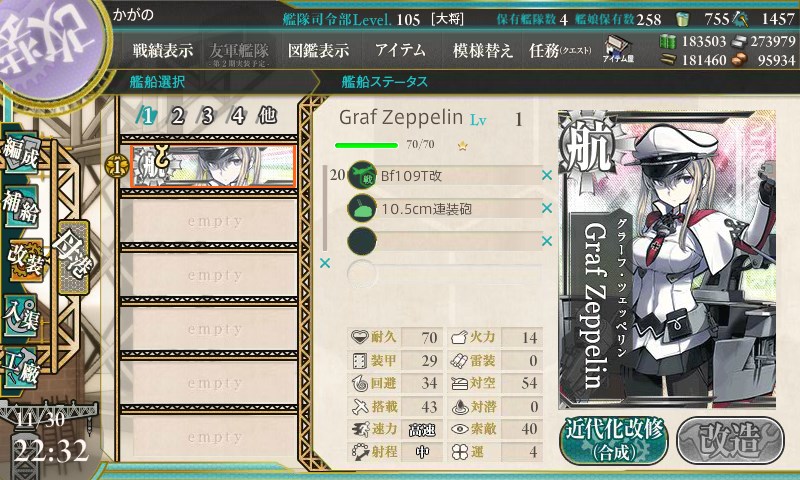Click the 10.5cm連装砲 gun equipment icon
This screenshot has height=480, width=800.
pos(362,209)
